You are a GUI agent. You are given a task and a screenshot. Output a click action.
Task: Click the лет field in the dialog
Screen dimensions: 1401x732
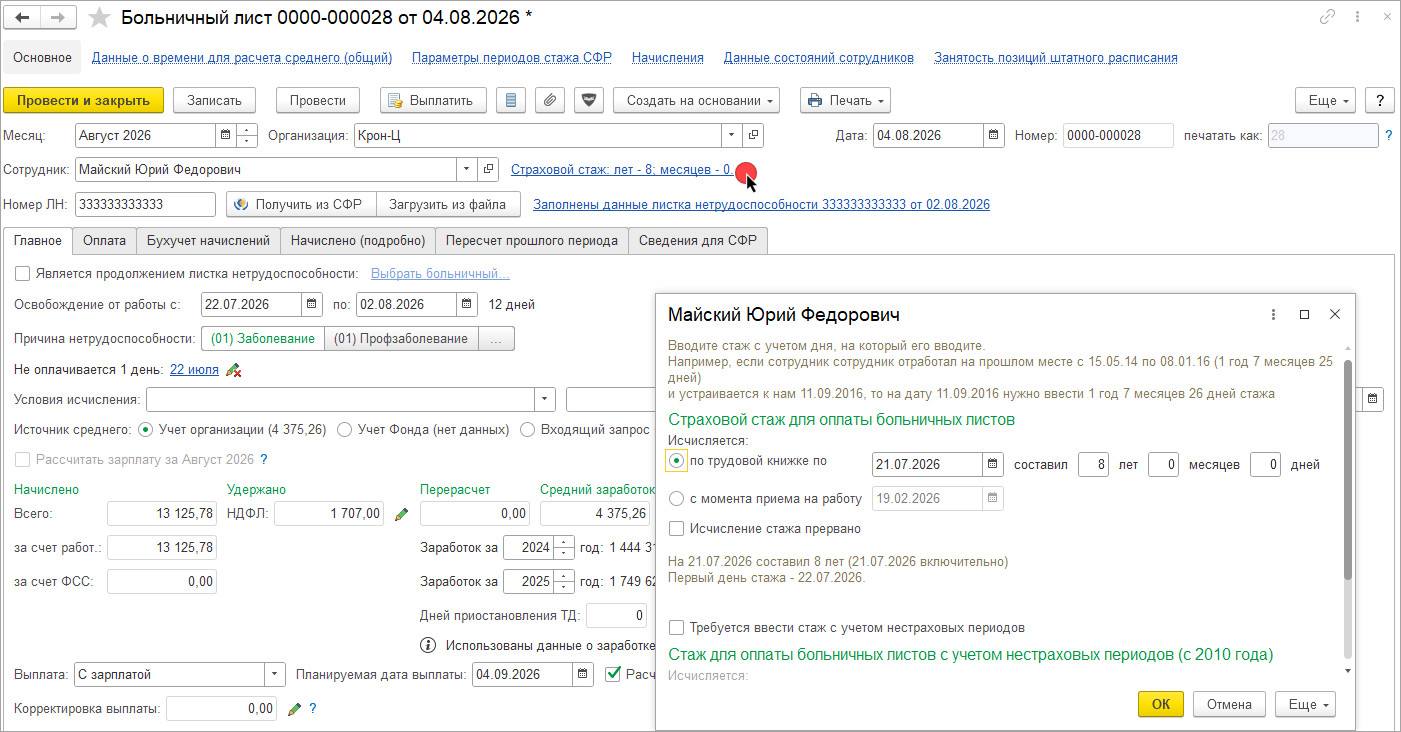point(1094,464)
